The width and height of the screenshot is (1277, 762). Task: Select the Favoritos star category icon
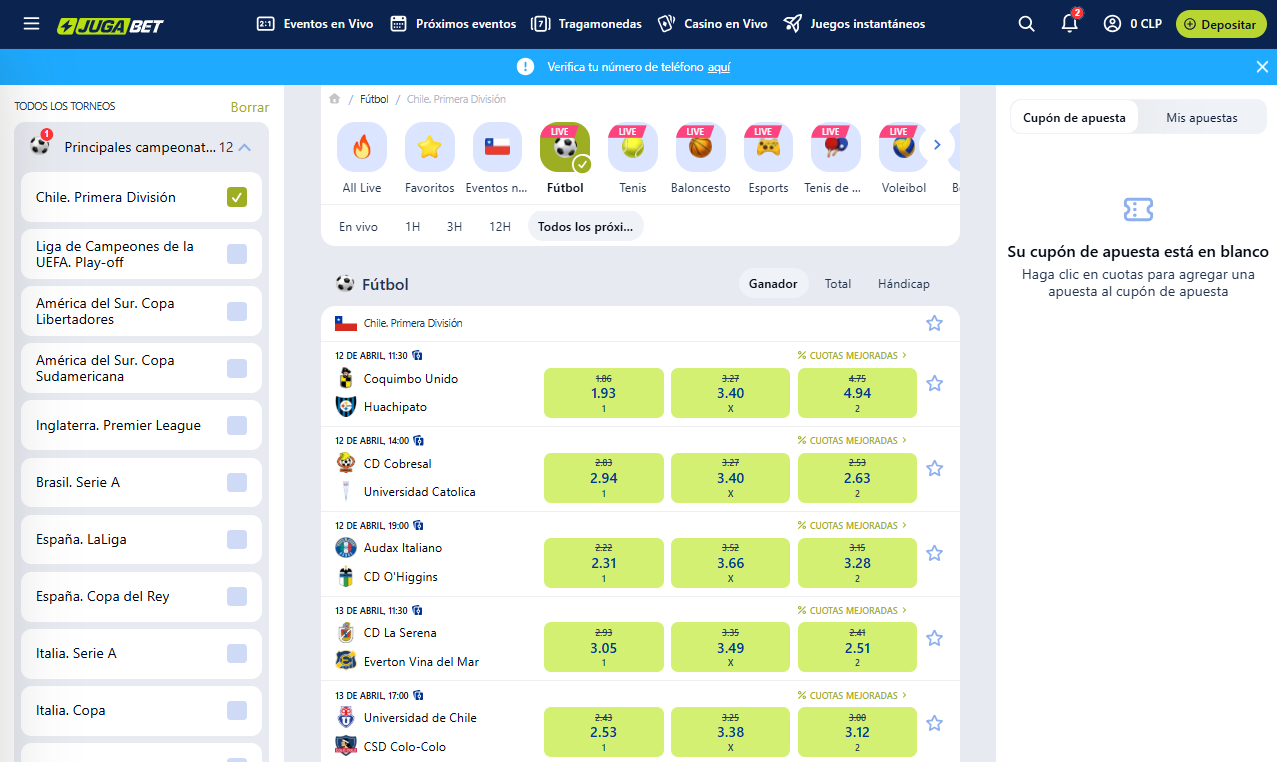pos(430,147)
